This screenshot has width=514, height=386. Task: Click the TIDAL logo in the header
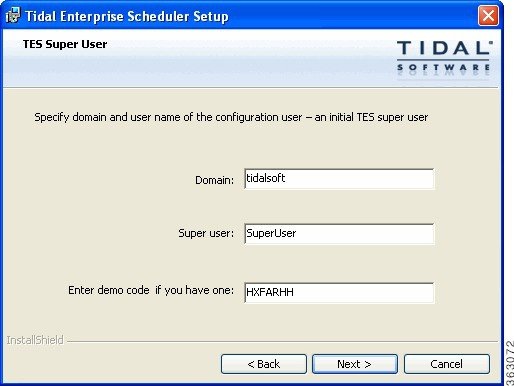coord(445,48)
